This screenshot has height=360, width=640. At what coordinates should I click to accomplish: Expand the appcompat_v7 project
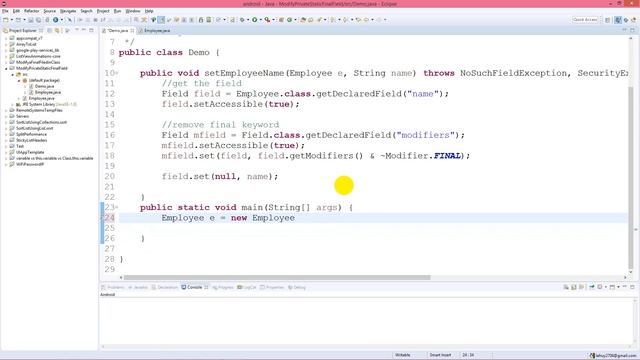click(7, 38)
